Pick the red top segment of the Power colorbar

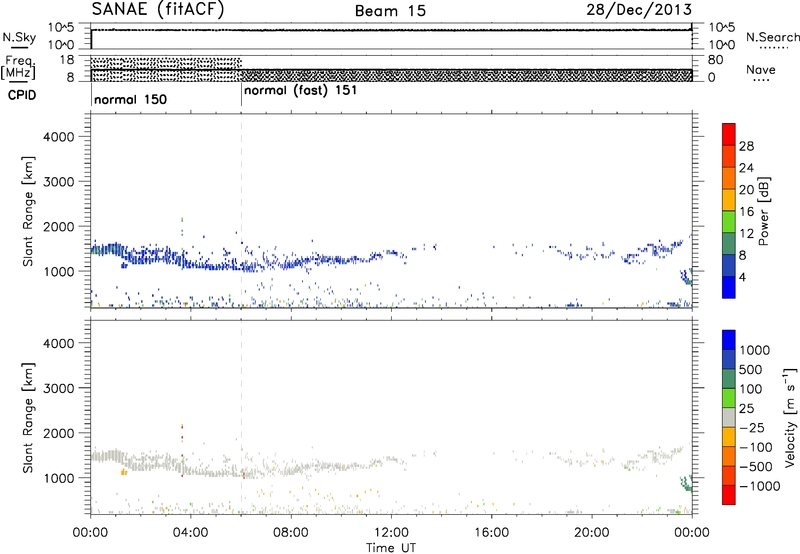click(729, 134)
